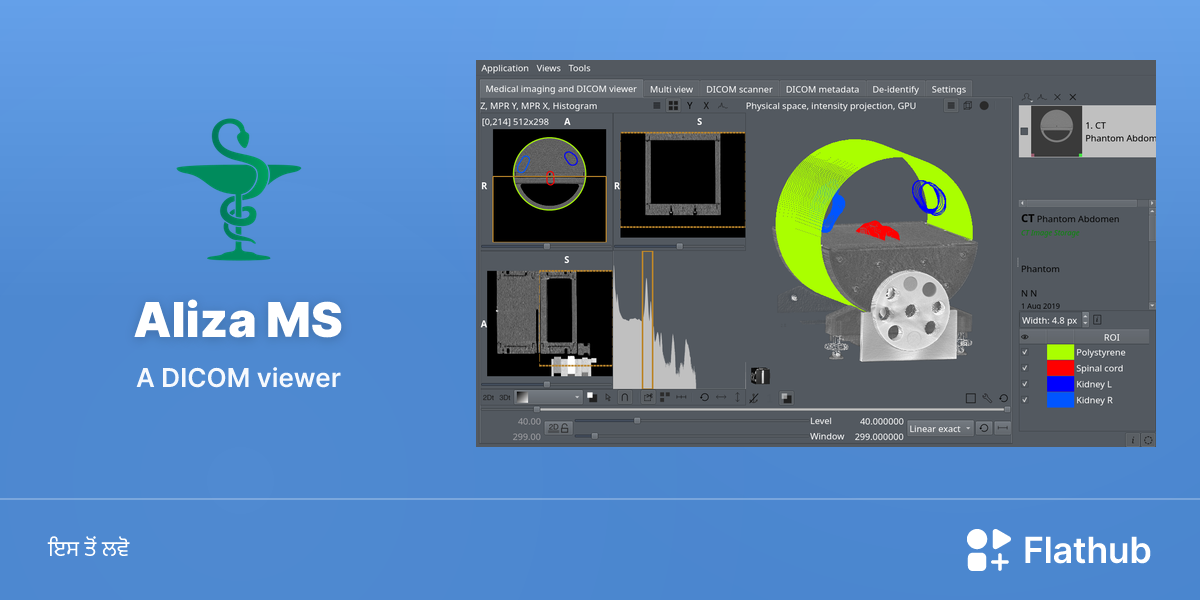The height and width of the screenshot is (600, 1200).
Task: Open the Settings tab
Action: (x=949, y=89)
